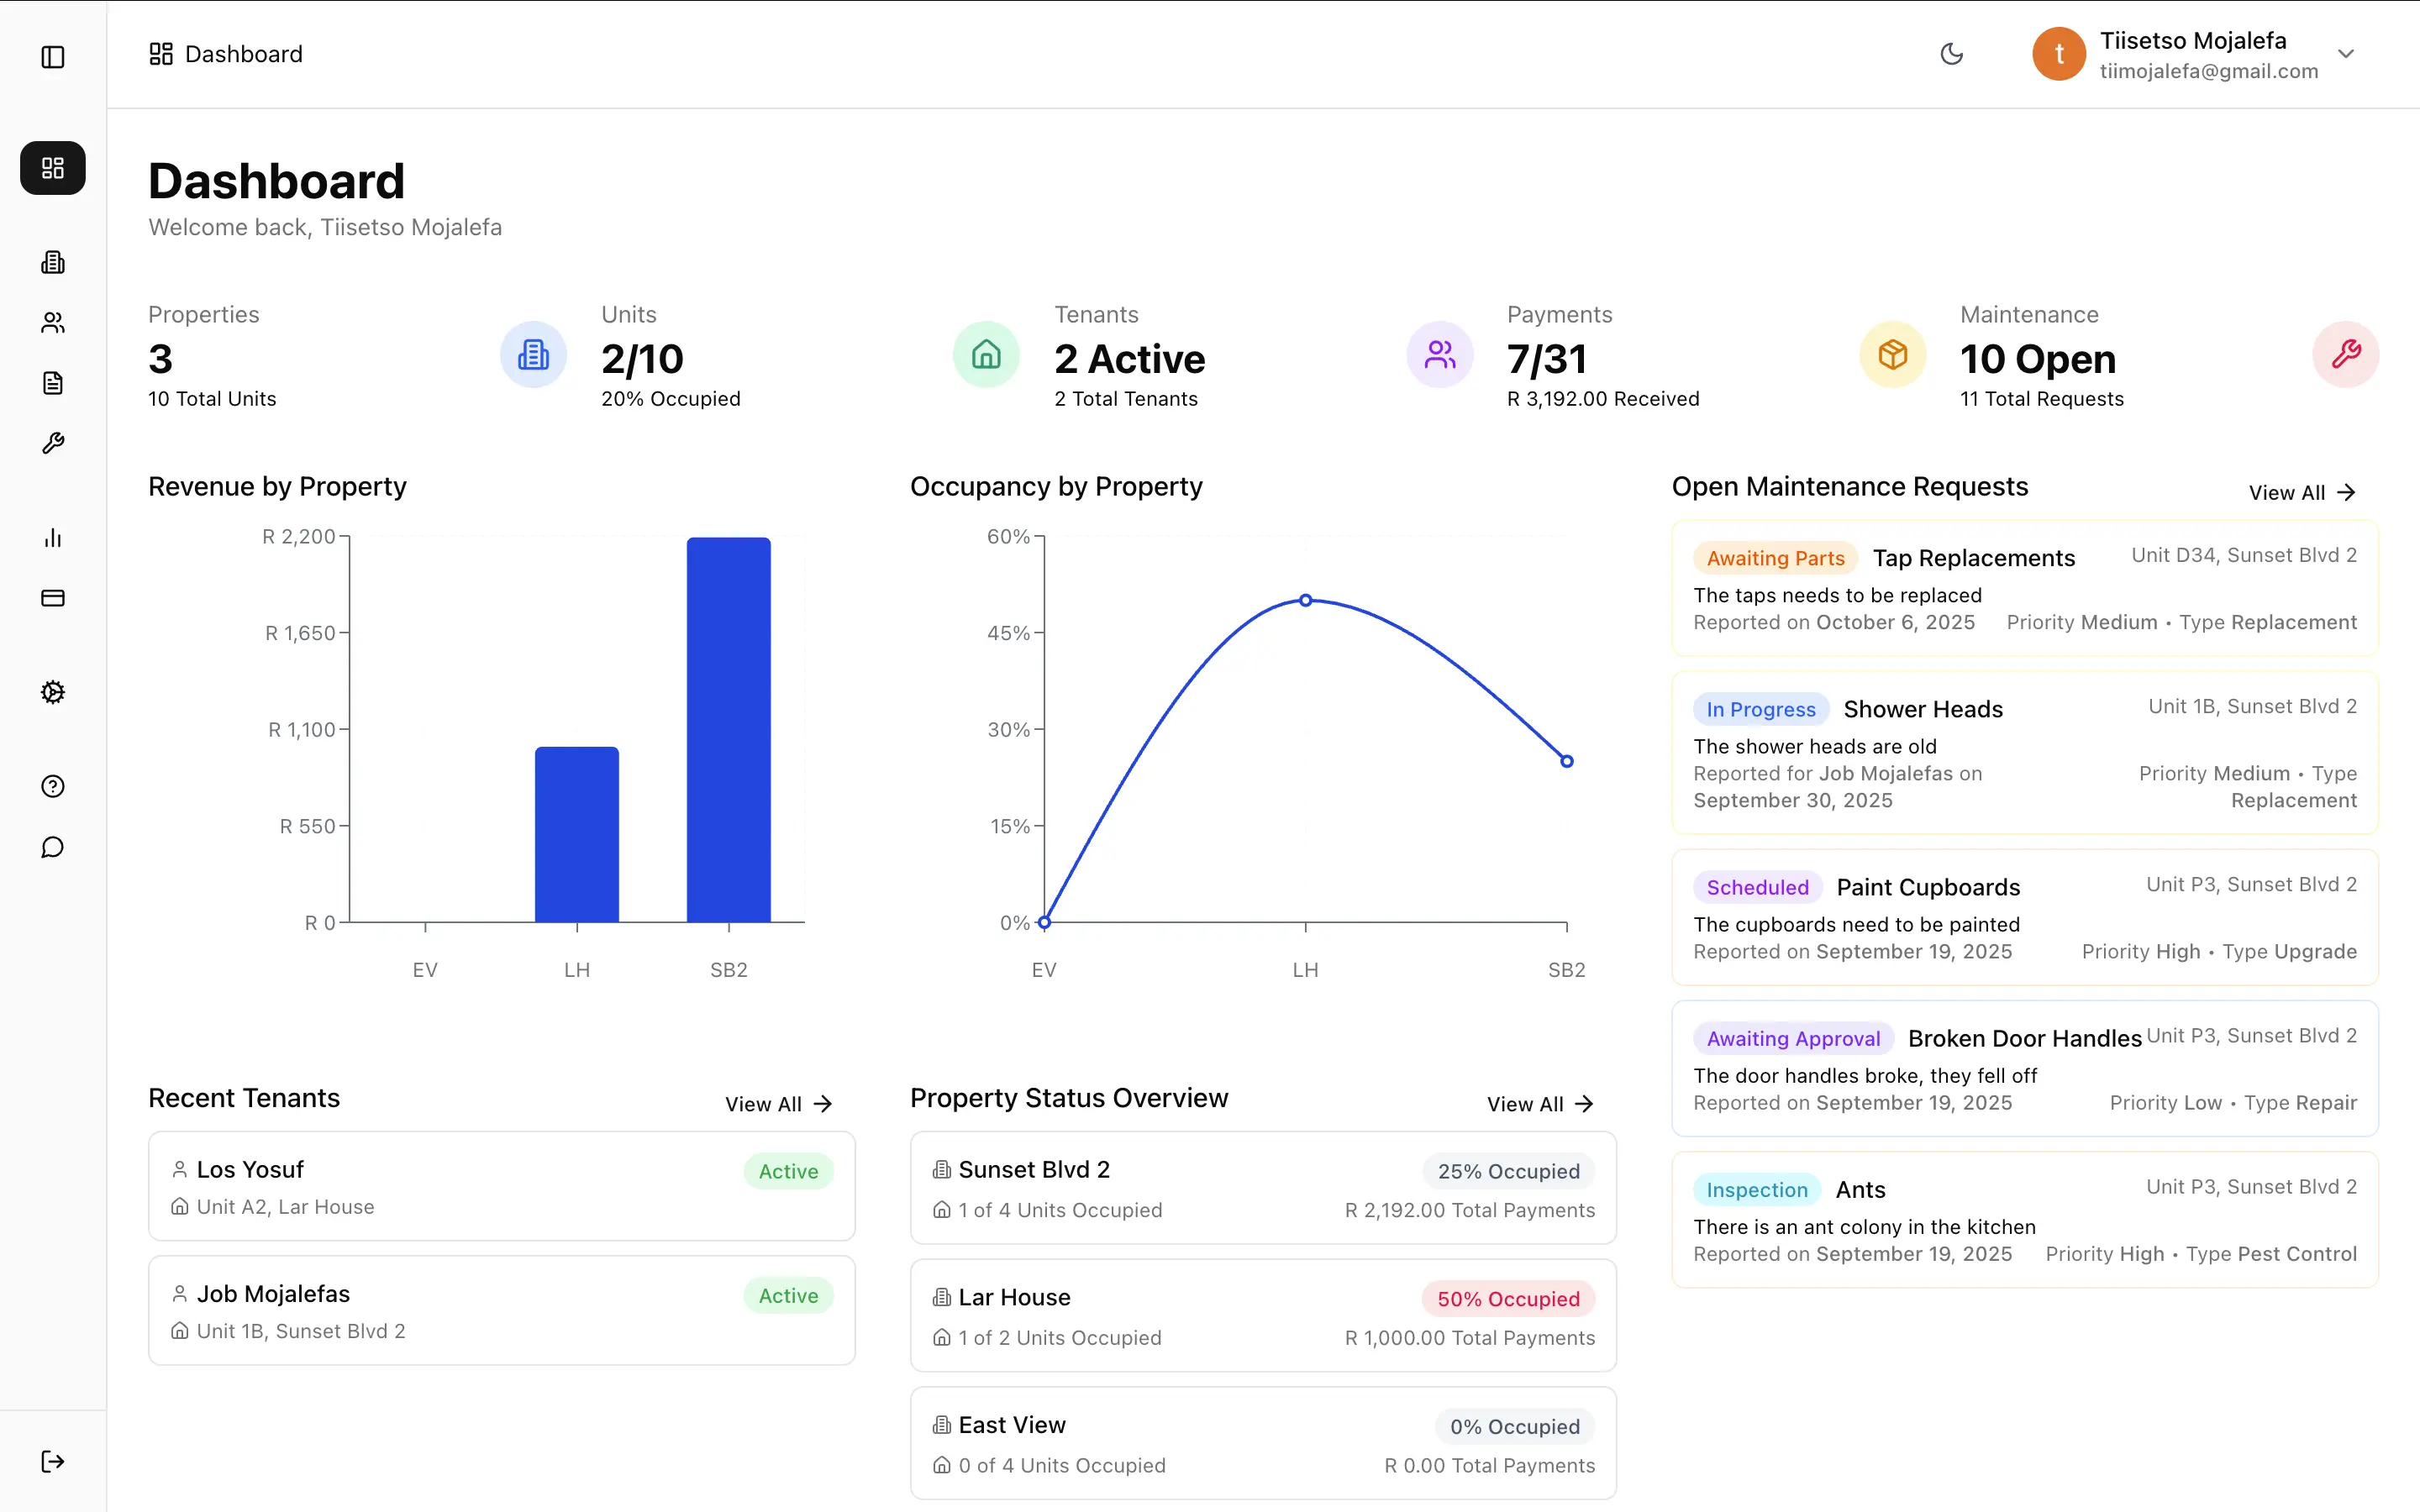Open the help question mark icon
The height and width of the screenshot is (1512, 2420).
point(53,786)
